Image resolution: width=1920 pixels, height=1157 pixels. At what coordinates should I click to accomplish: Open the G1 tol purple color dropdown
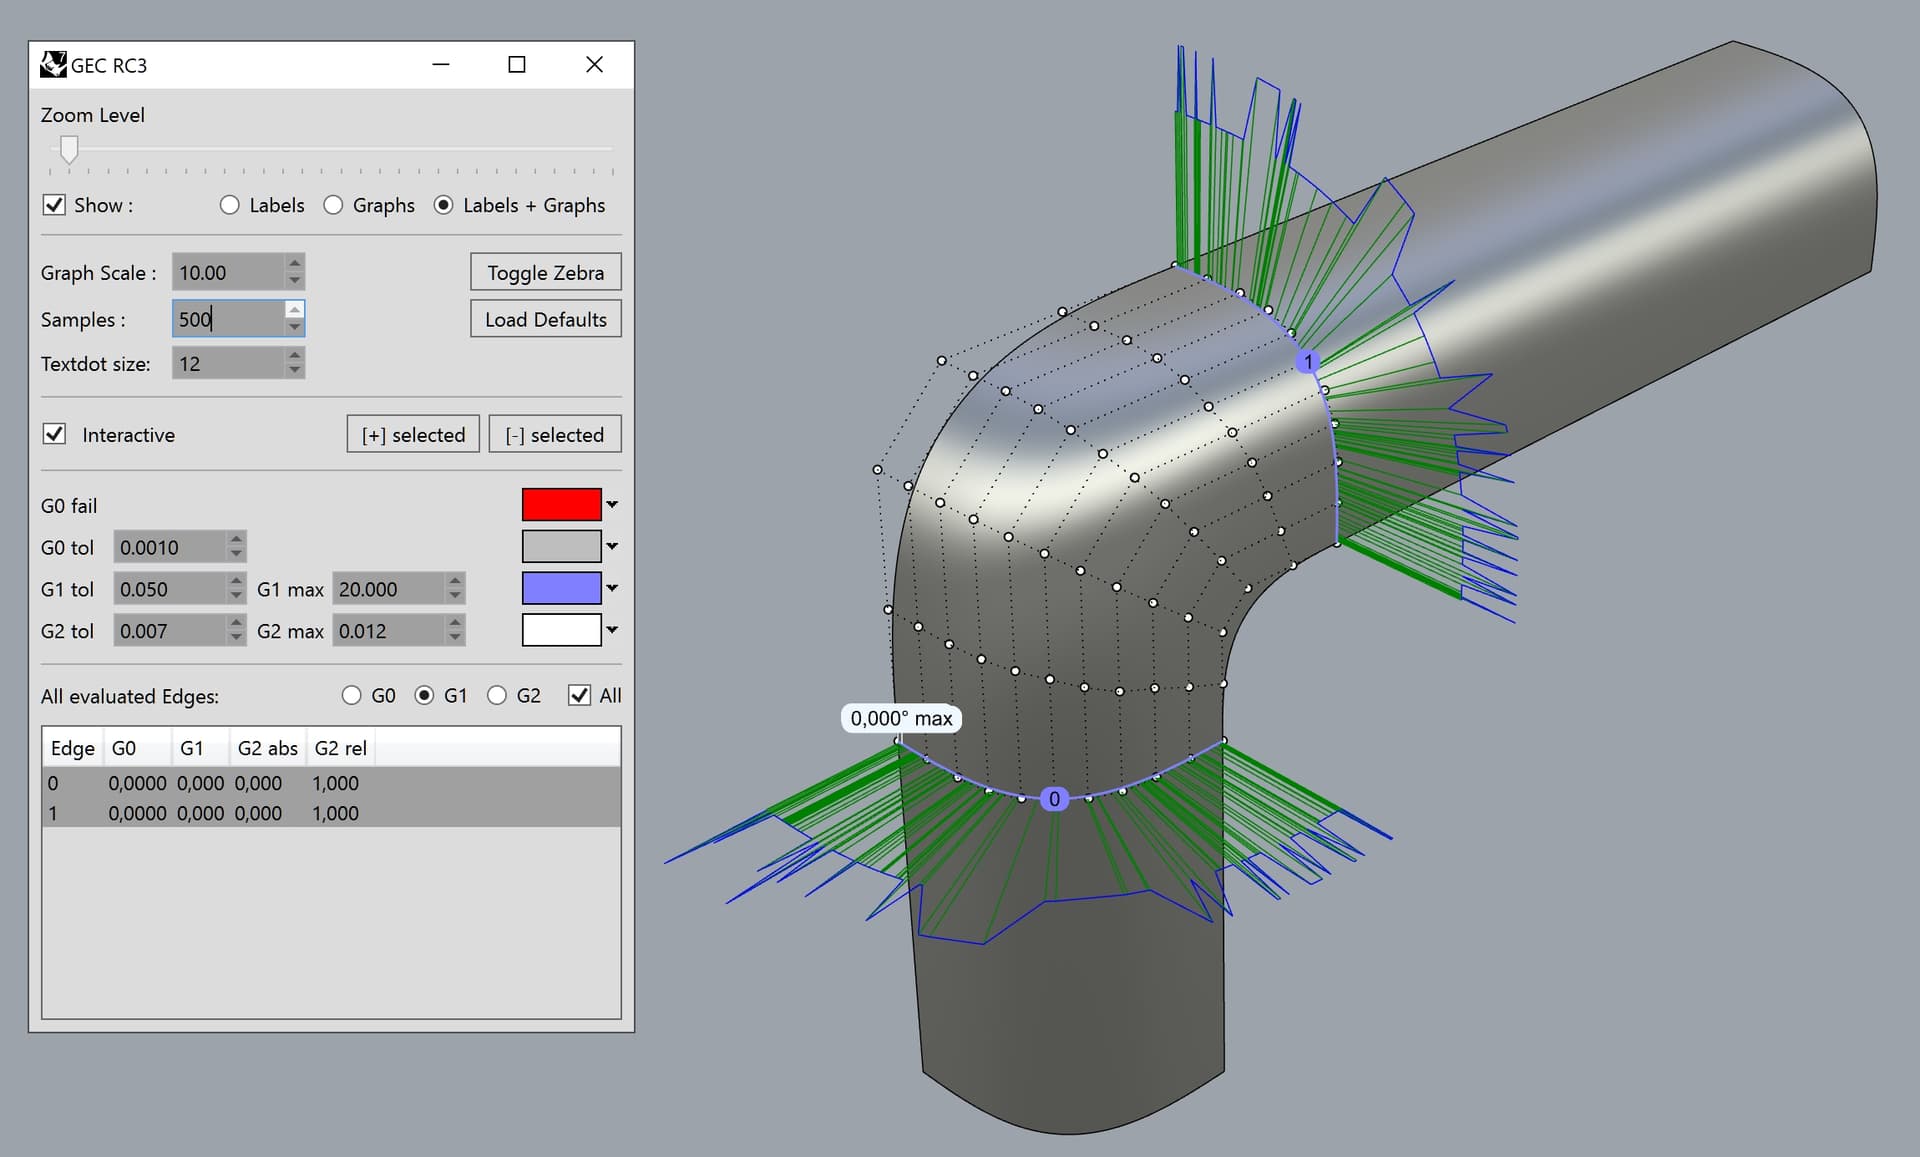click(x=612, y=588)
